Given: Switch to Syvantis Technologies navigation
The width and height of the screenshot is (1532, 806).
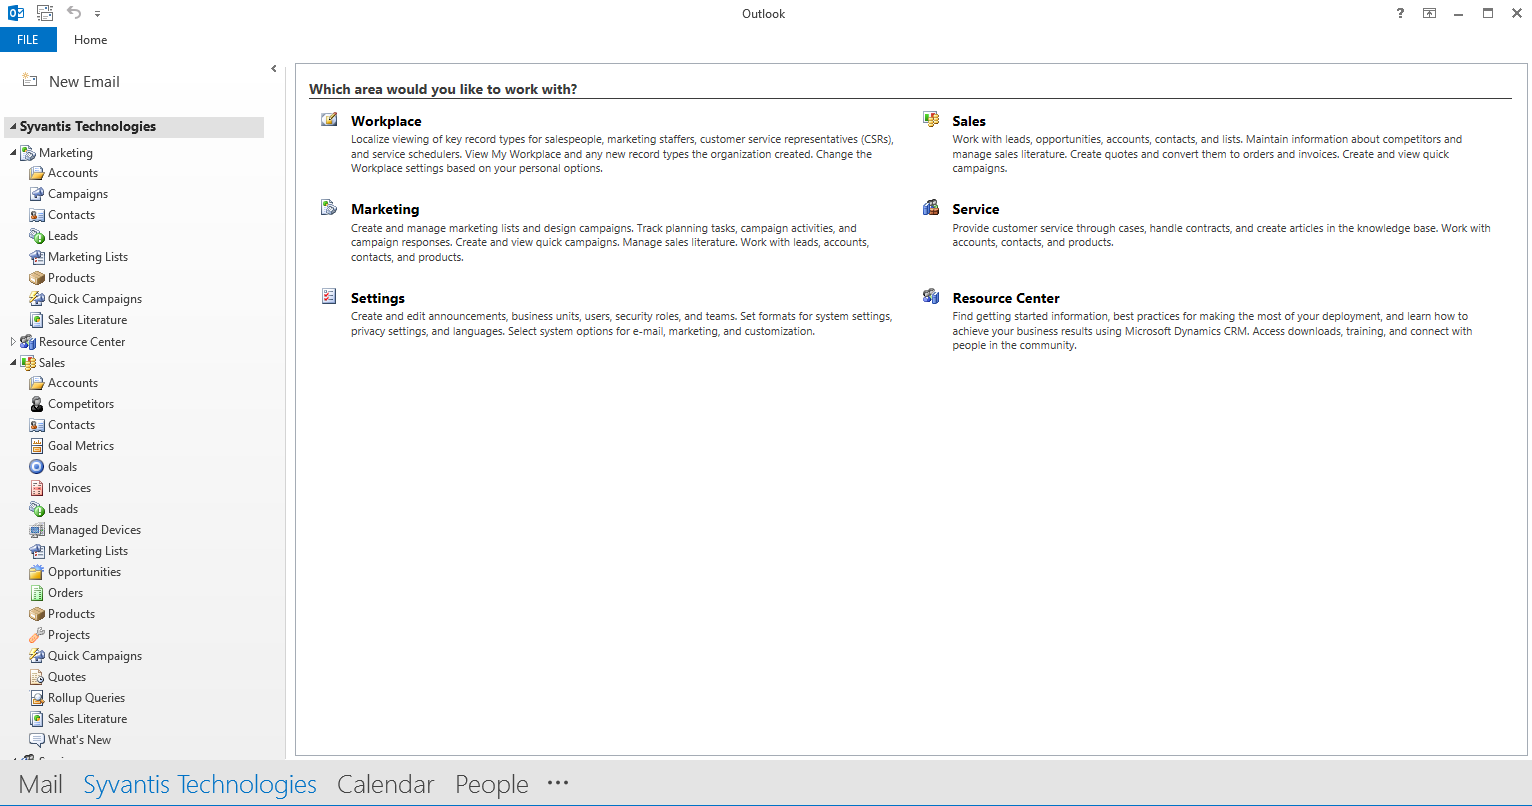Looking at the screenshot, I should 200,785.
